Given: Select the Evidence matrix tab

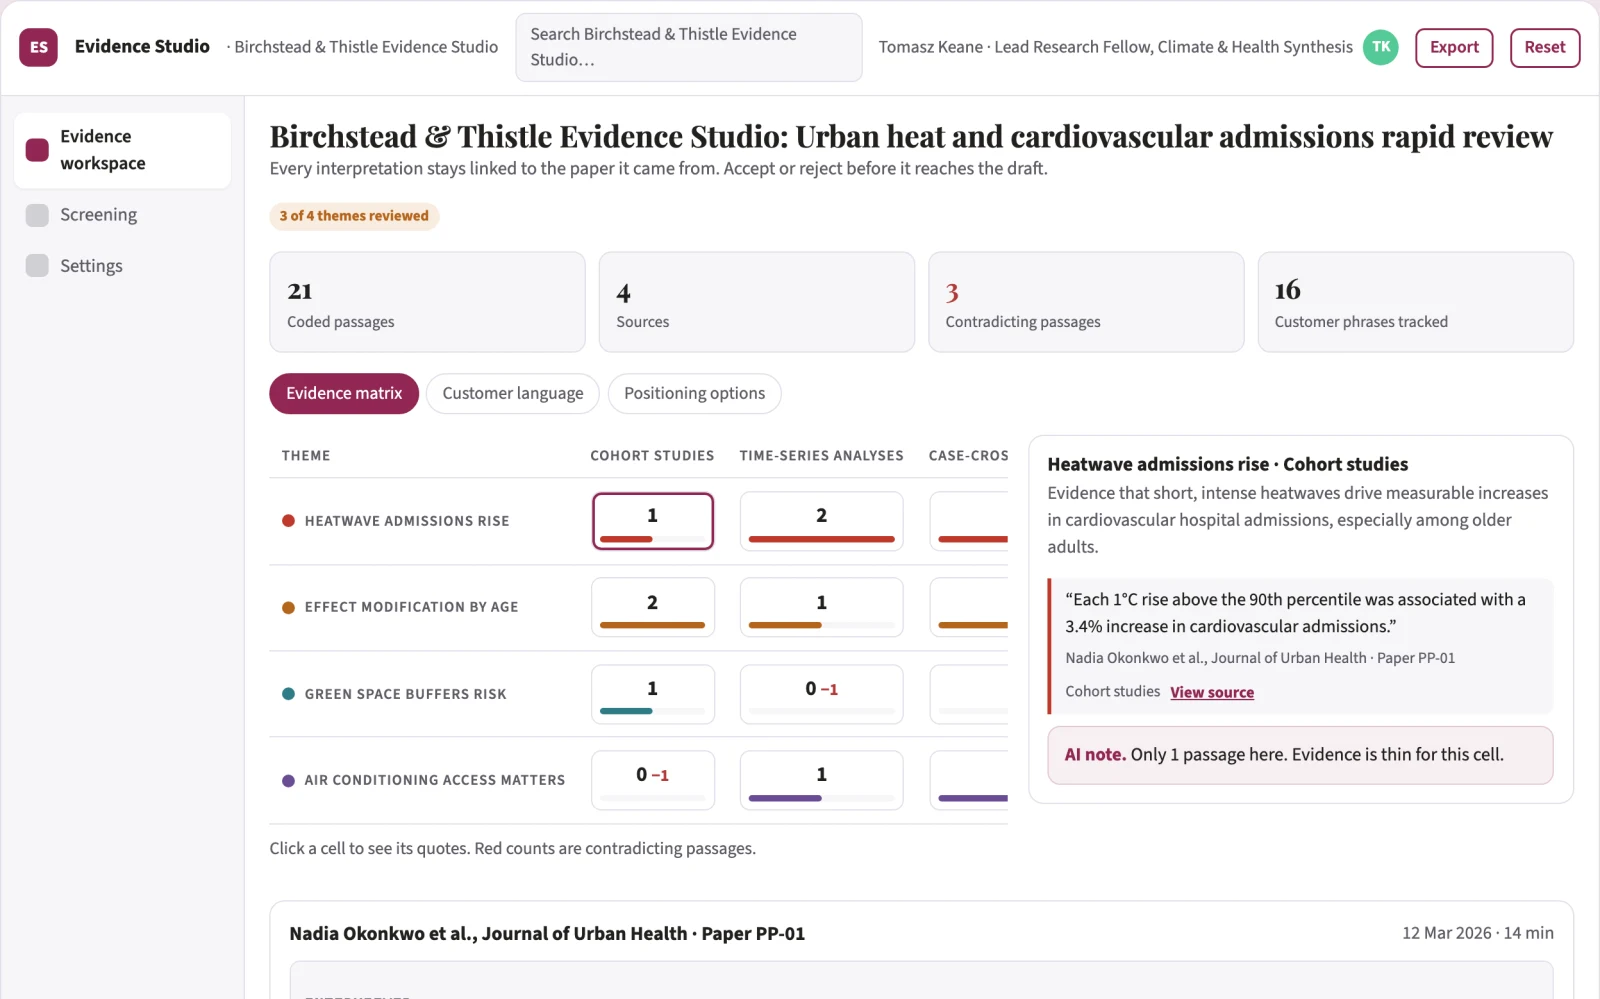Looking at the screenshot, I should 344,394.
